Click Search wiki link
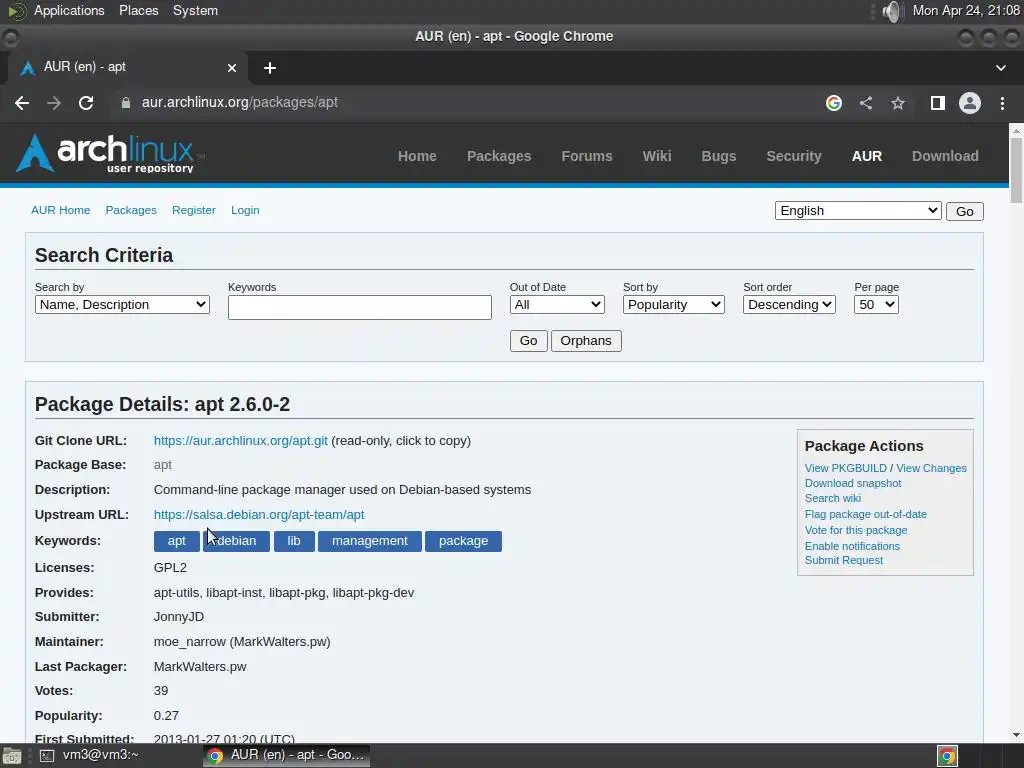Viewport: 1024px width, 768px height. point(832,498)
